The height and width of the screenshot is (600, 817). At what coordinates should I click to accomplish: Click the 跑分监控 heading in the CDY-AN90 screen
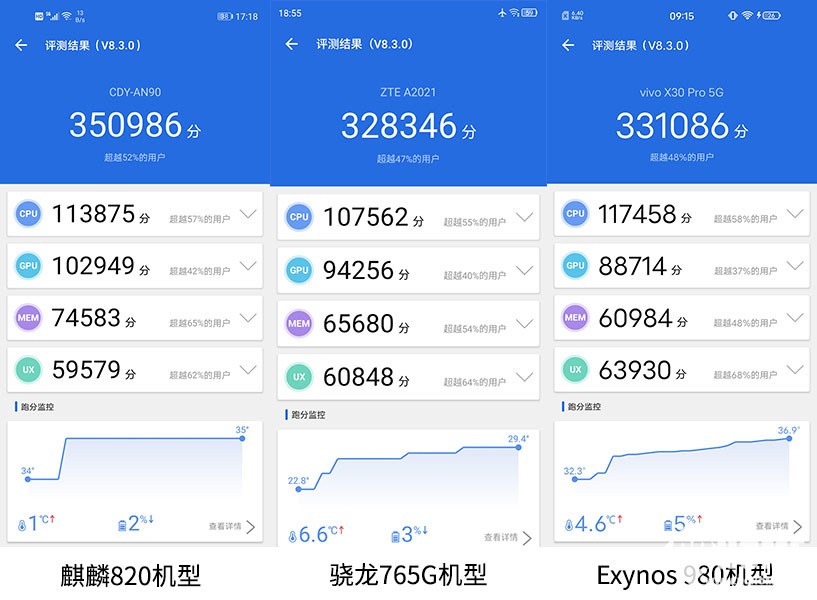pyautogui.click(x=37, y=407)
